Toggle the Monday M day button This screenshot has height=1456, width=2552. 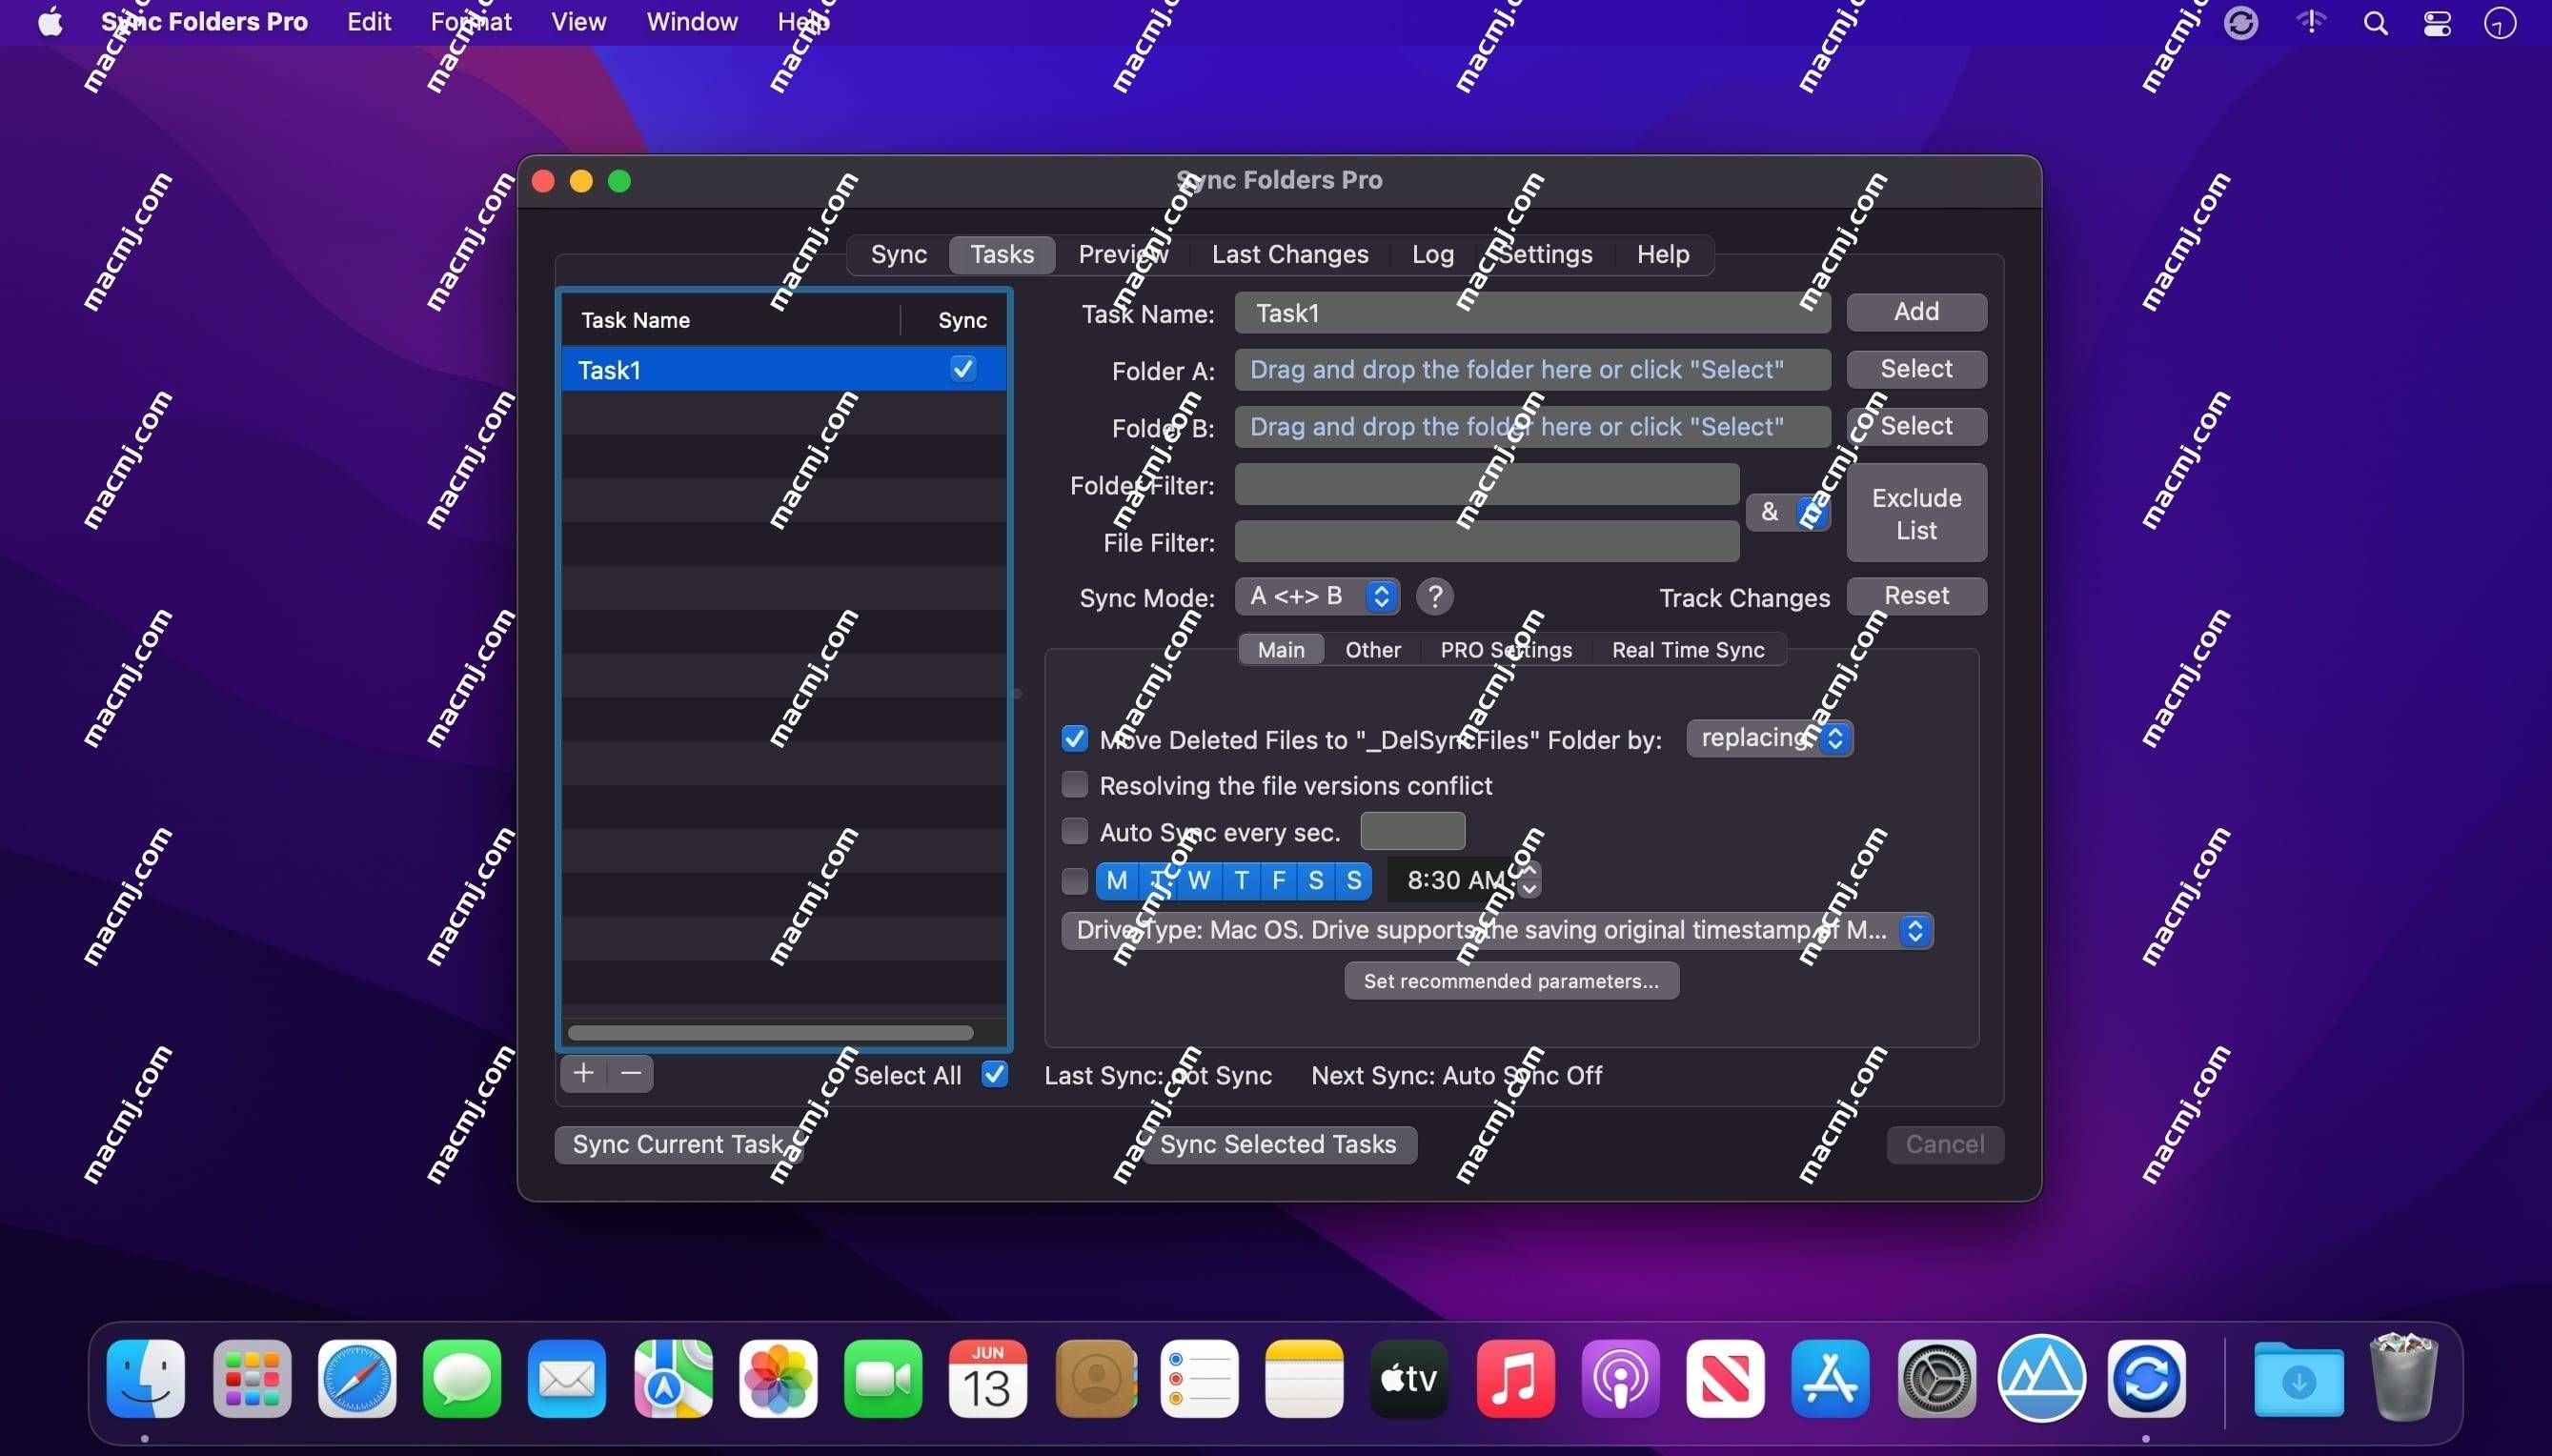click(x=1117, y=881)
